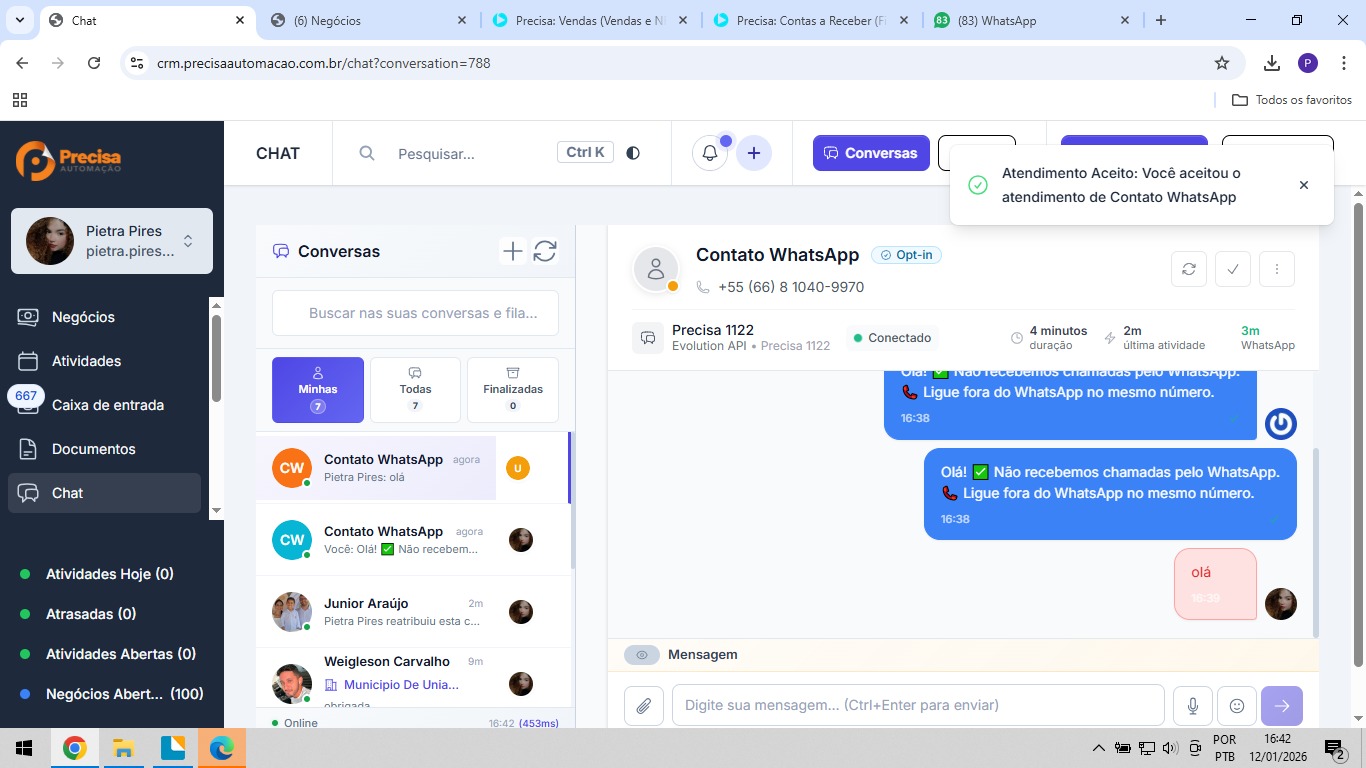Image resolution: width=1366 pixels, height=768 pixels.
Task: Click the plus button beside the bell
Action: click(754, 153)
